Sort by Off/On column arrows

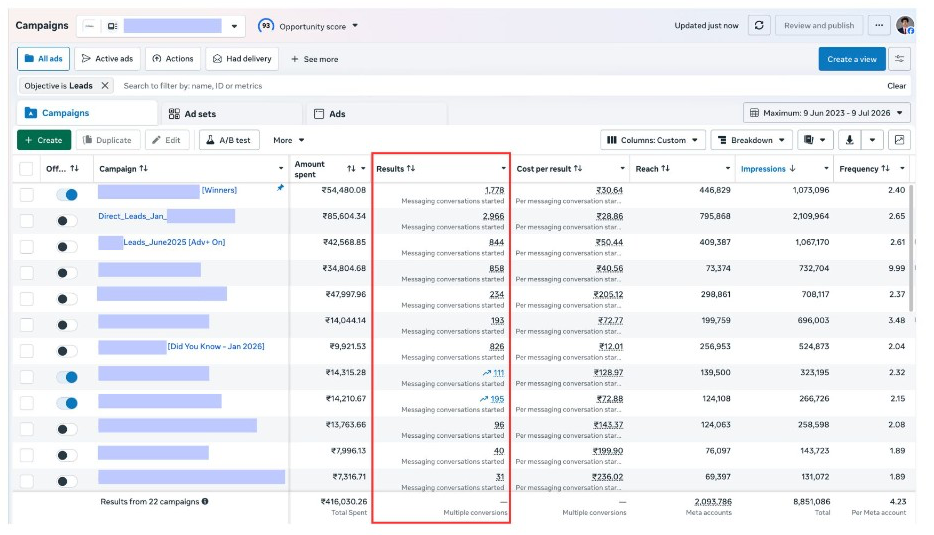point(74,169)
